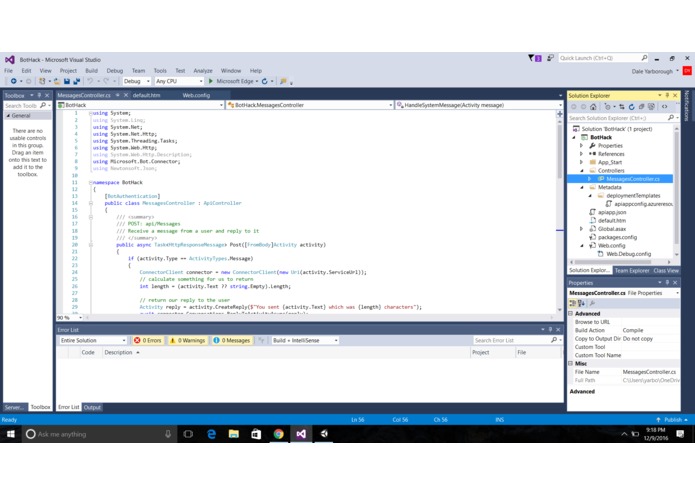
Task: Click the Windows Start button
Action: [10, 434]
